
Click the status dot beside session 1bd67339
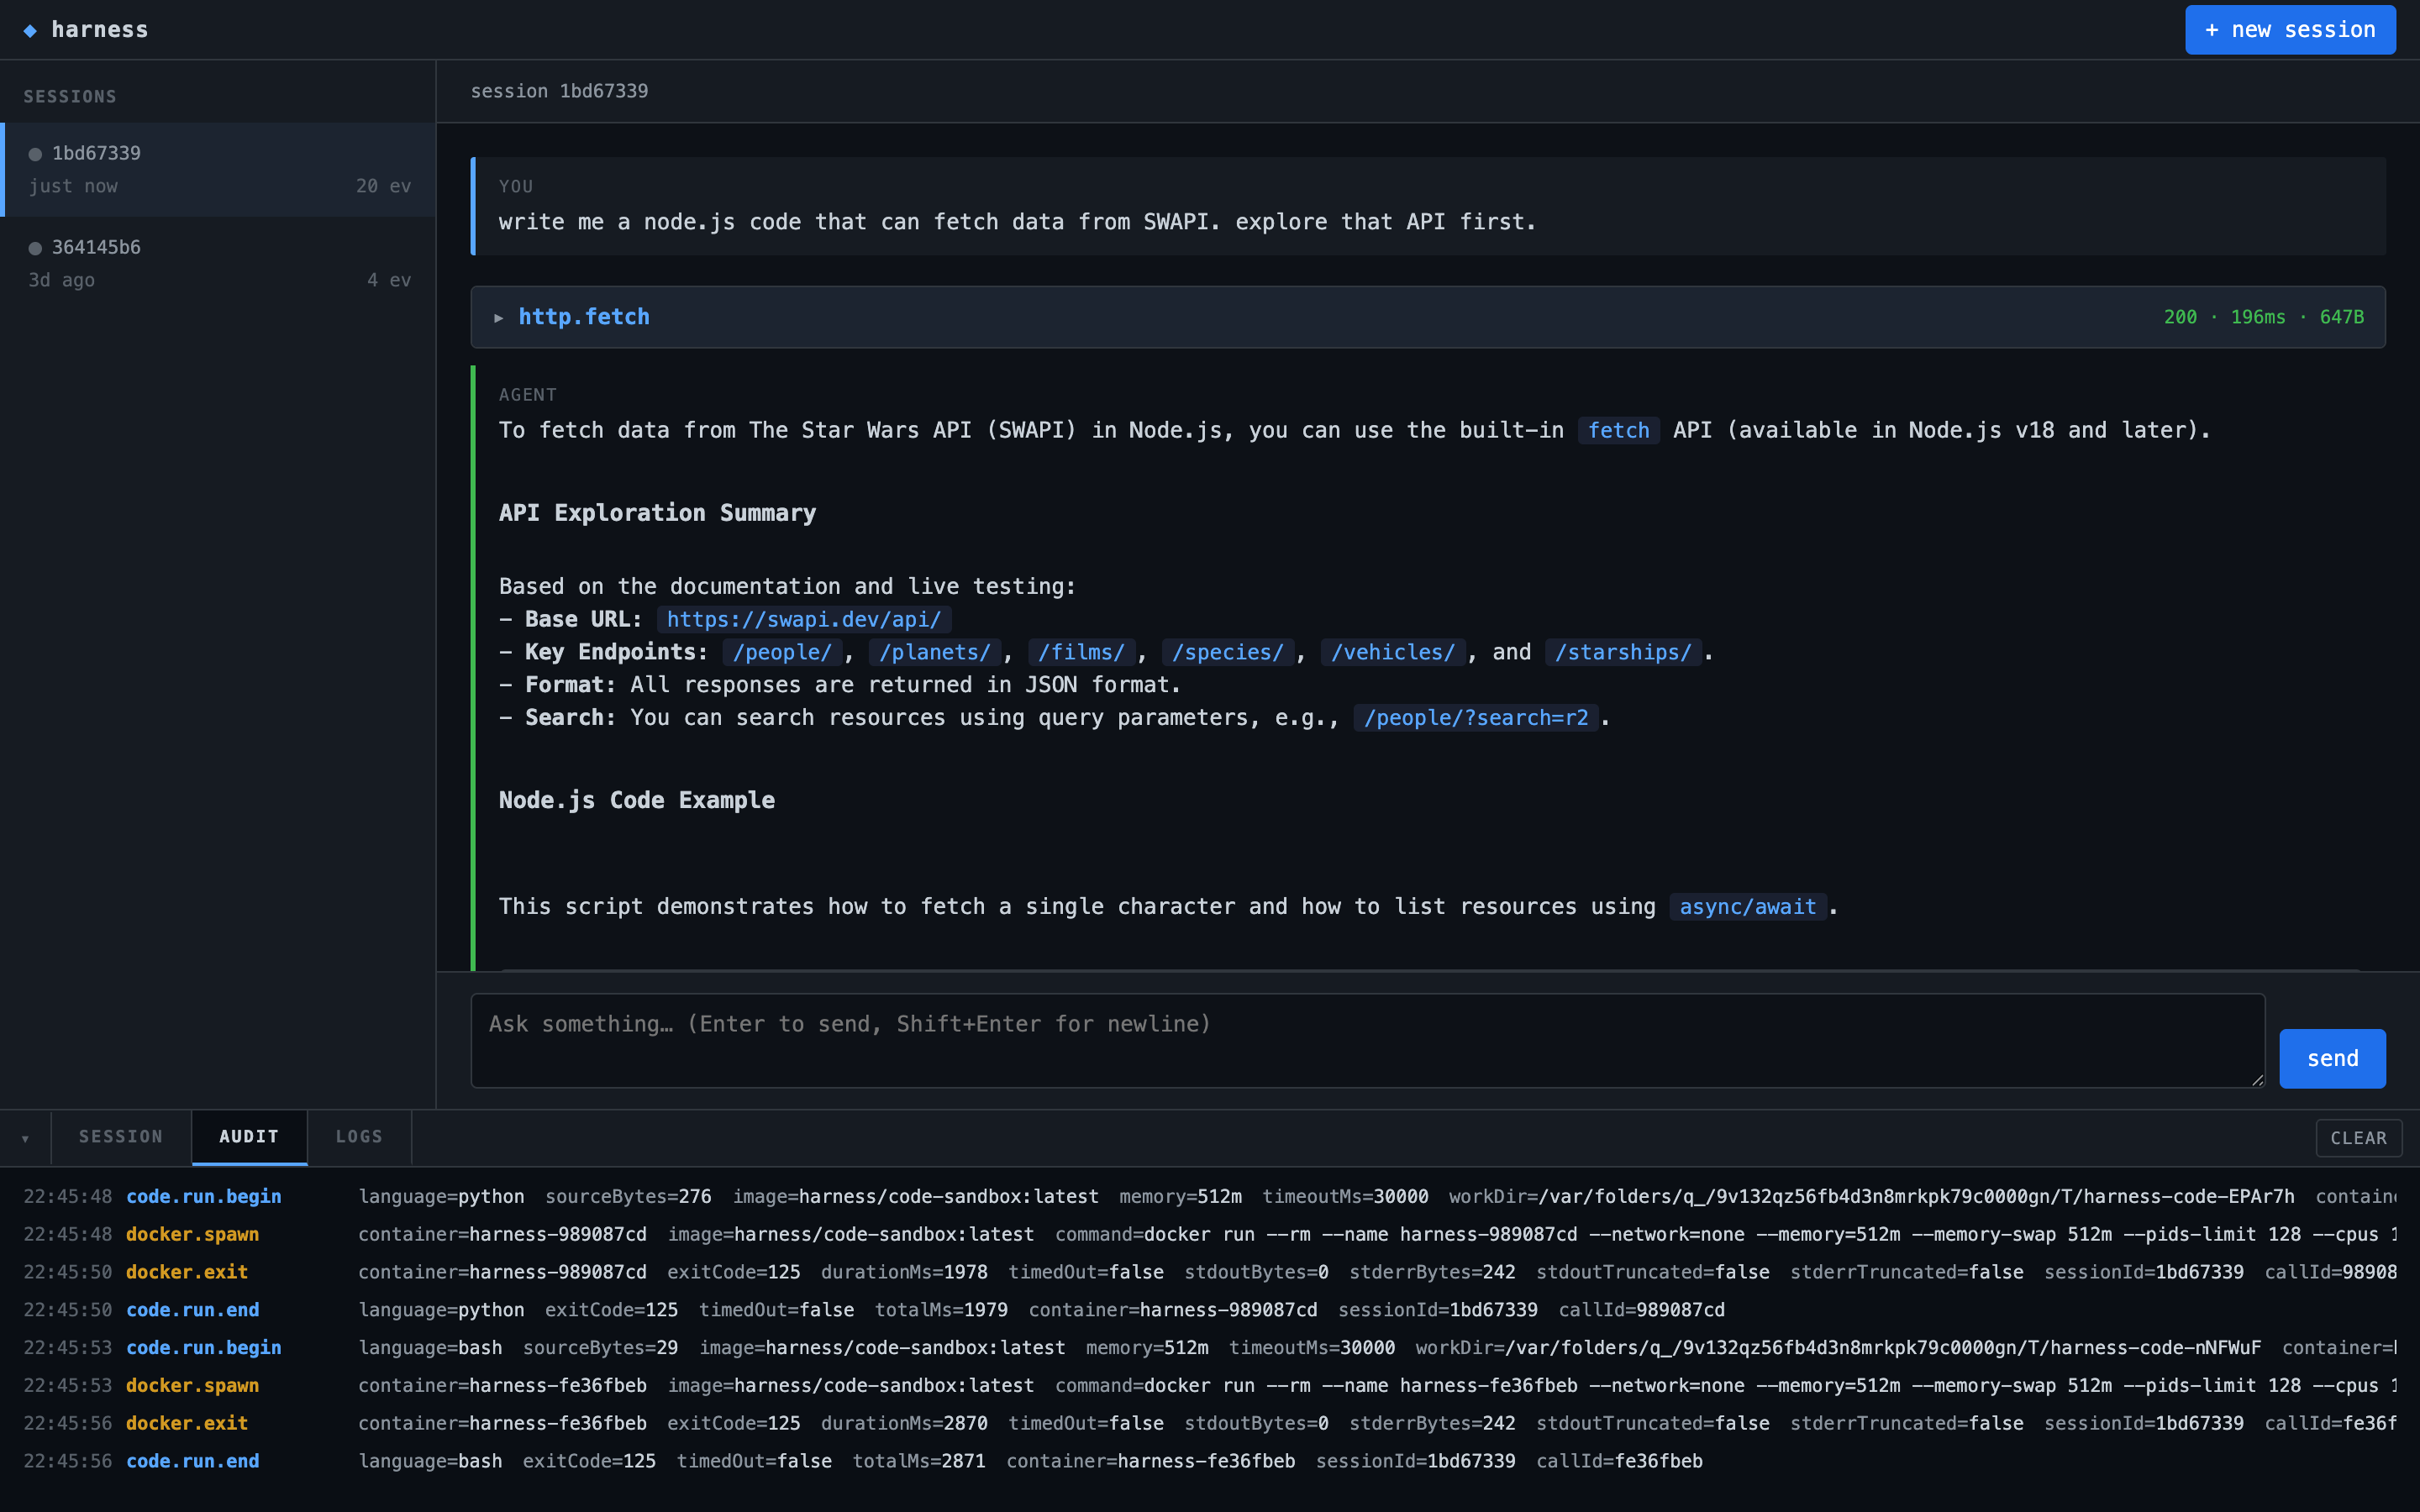pos(36,153)
